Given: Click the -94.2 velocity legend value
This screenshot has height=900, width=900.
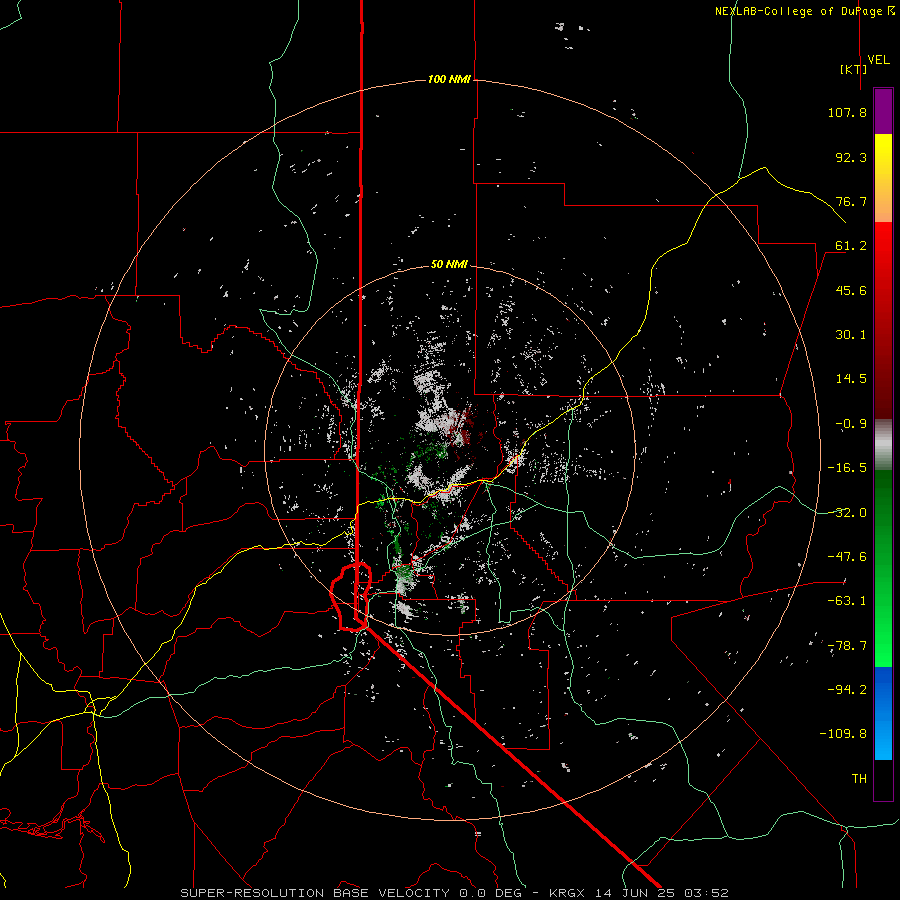Looking at the screenshot, I should click(847, 690).
